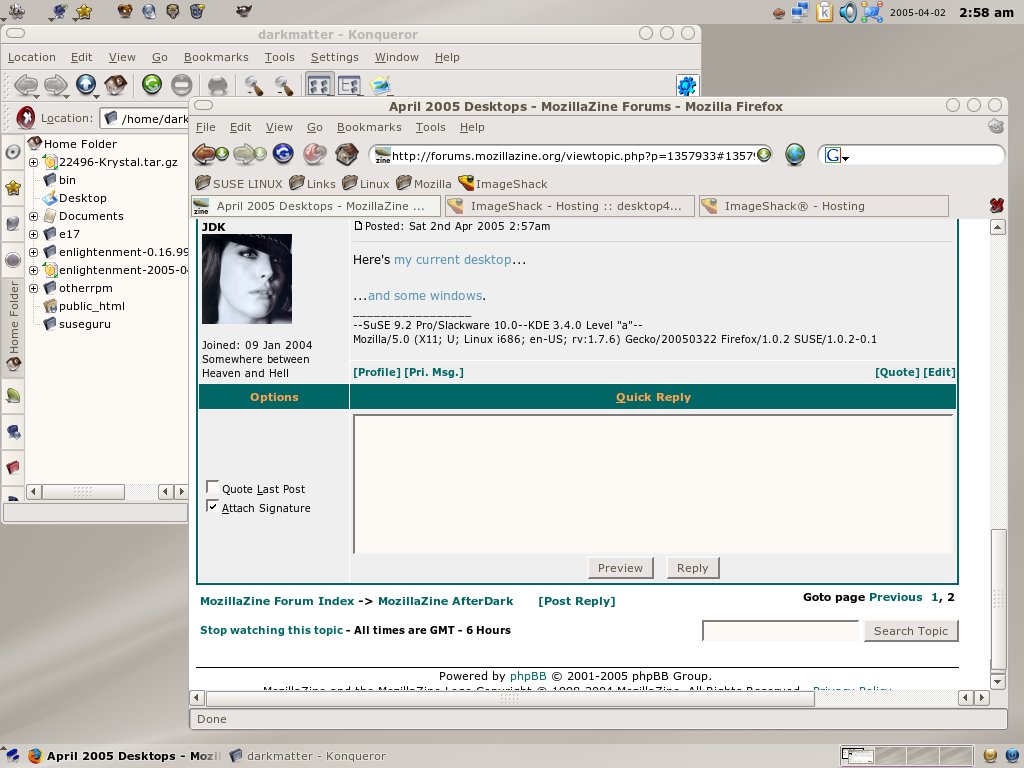The height and width of the screenshot is (768, 1024).
Task: Click Konqueror Up directory button
Action: click(86, 84)
